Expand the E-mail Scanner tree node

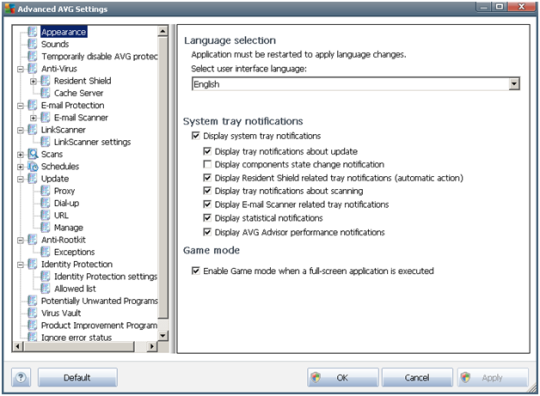(x=33, y=118)
